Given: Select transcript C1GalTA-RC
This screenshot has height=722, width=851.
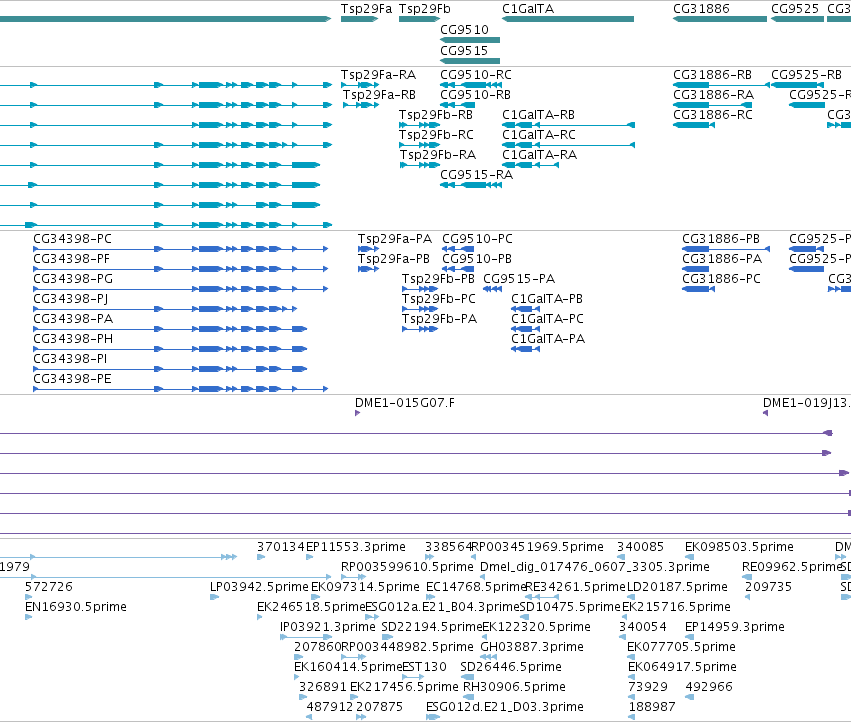Looking at the screenshot, I should point(568,145).
